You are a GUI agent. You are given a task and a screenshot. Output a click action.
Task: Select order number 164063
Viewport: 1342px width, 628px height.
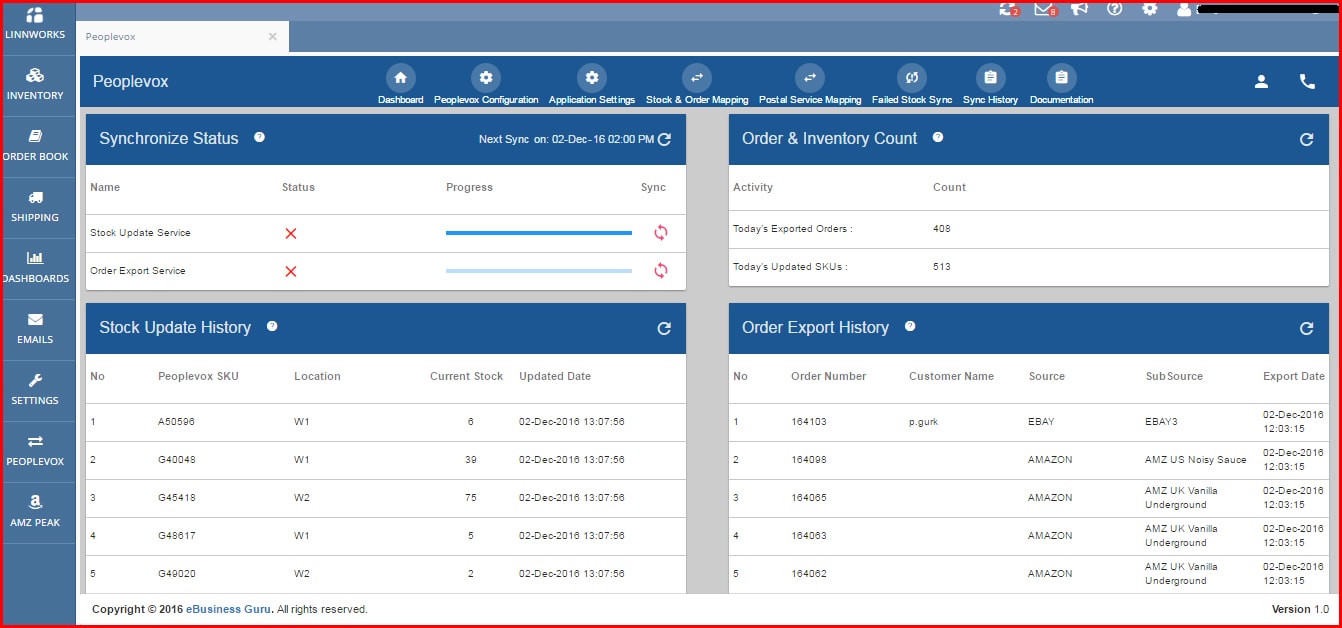coord(809,536)
